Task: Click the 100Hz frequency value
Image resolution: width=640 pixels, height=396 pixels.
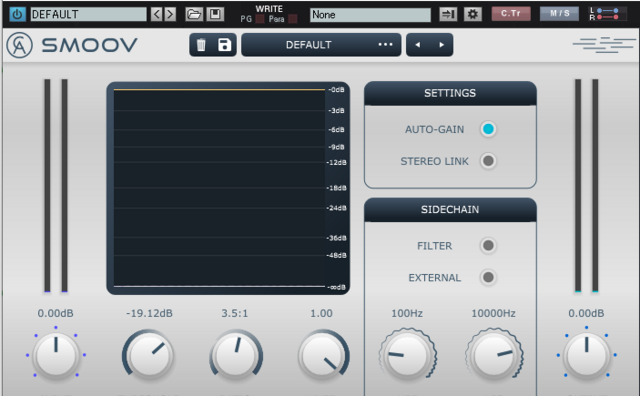Action: click(x=407, y=313)
